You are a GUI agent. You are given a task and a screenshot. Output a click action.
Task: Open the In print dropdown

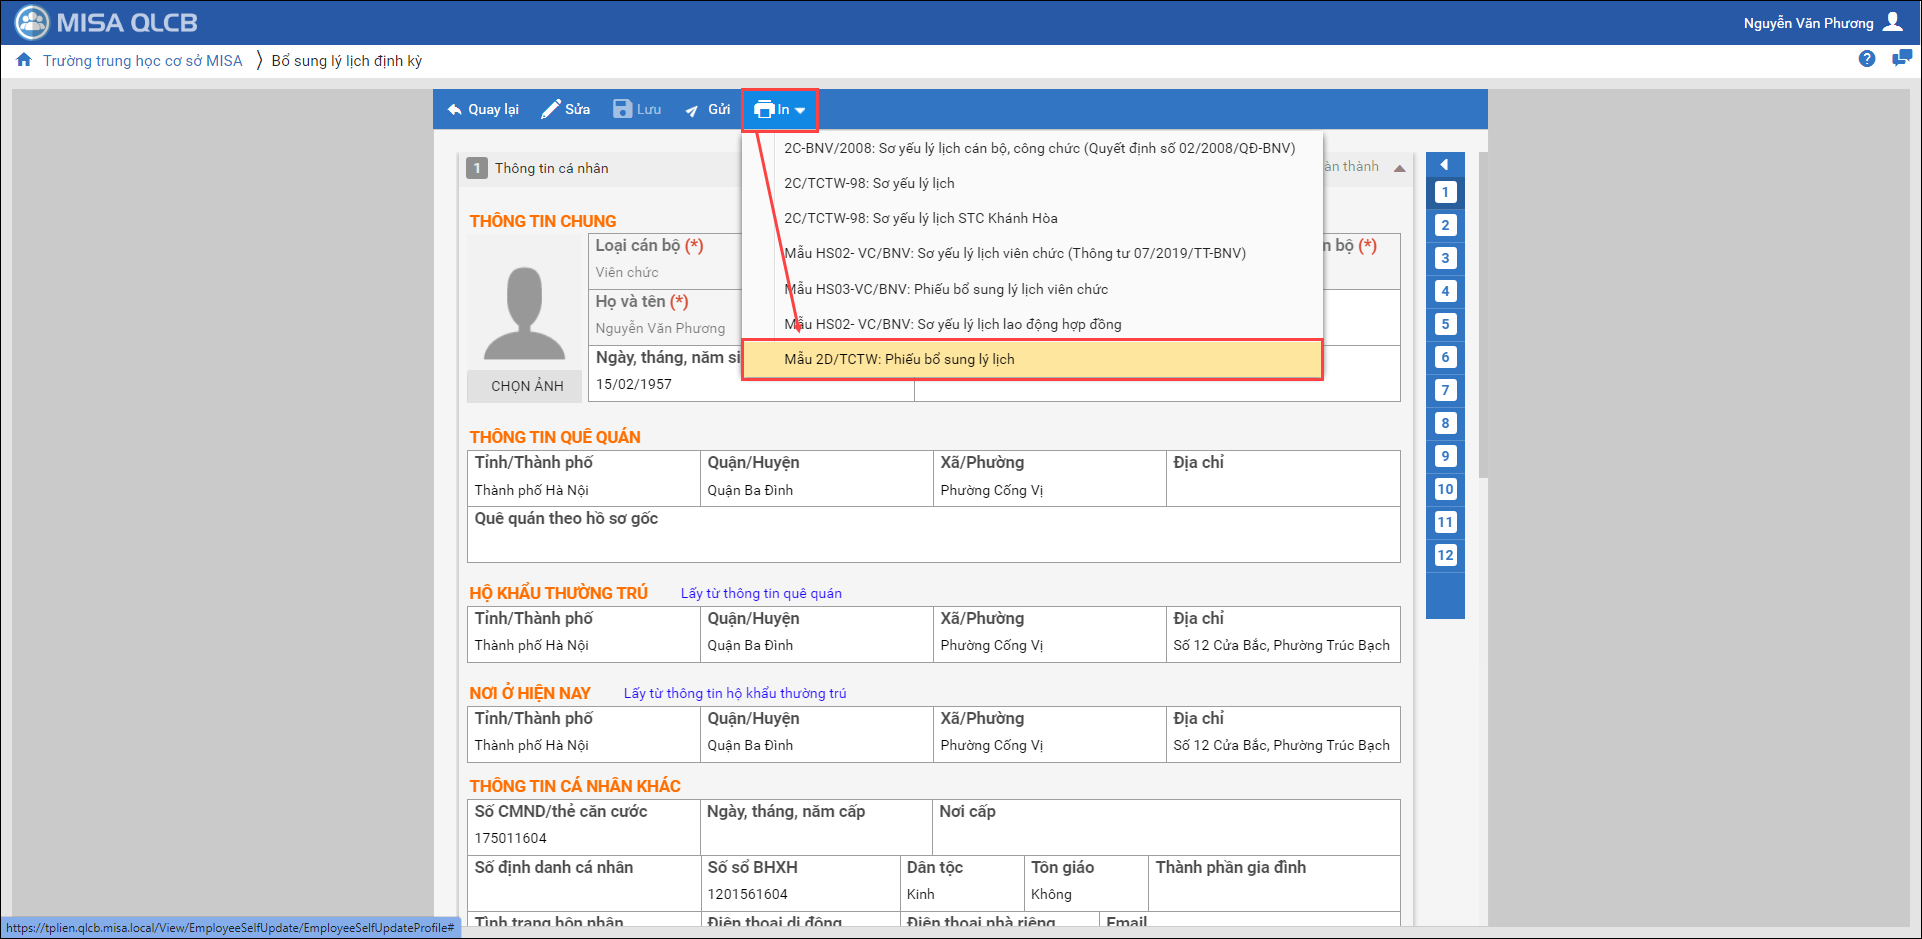[x=780, y=109]
